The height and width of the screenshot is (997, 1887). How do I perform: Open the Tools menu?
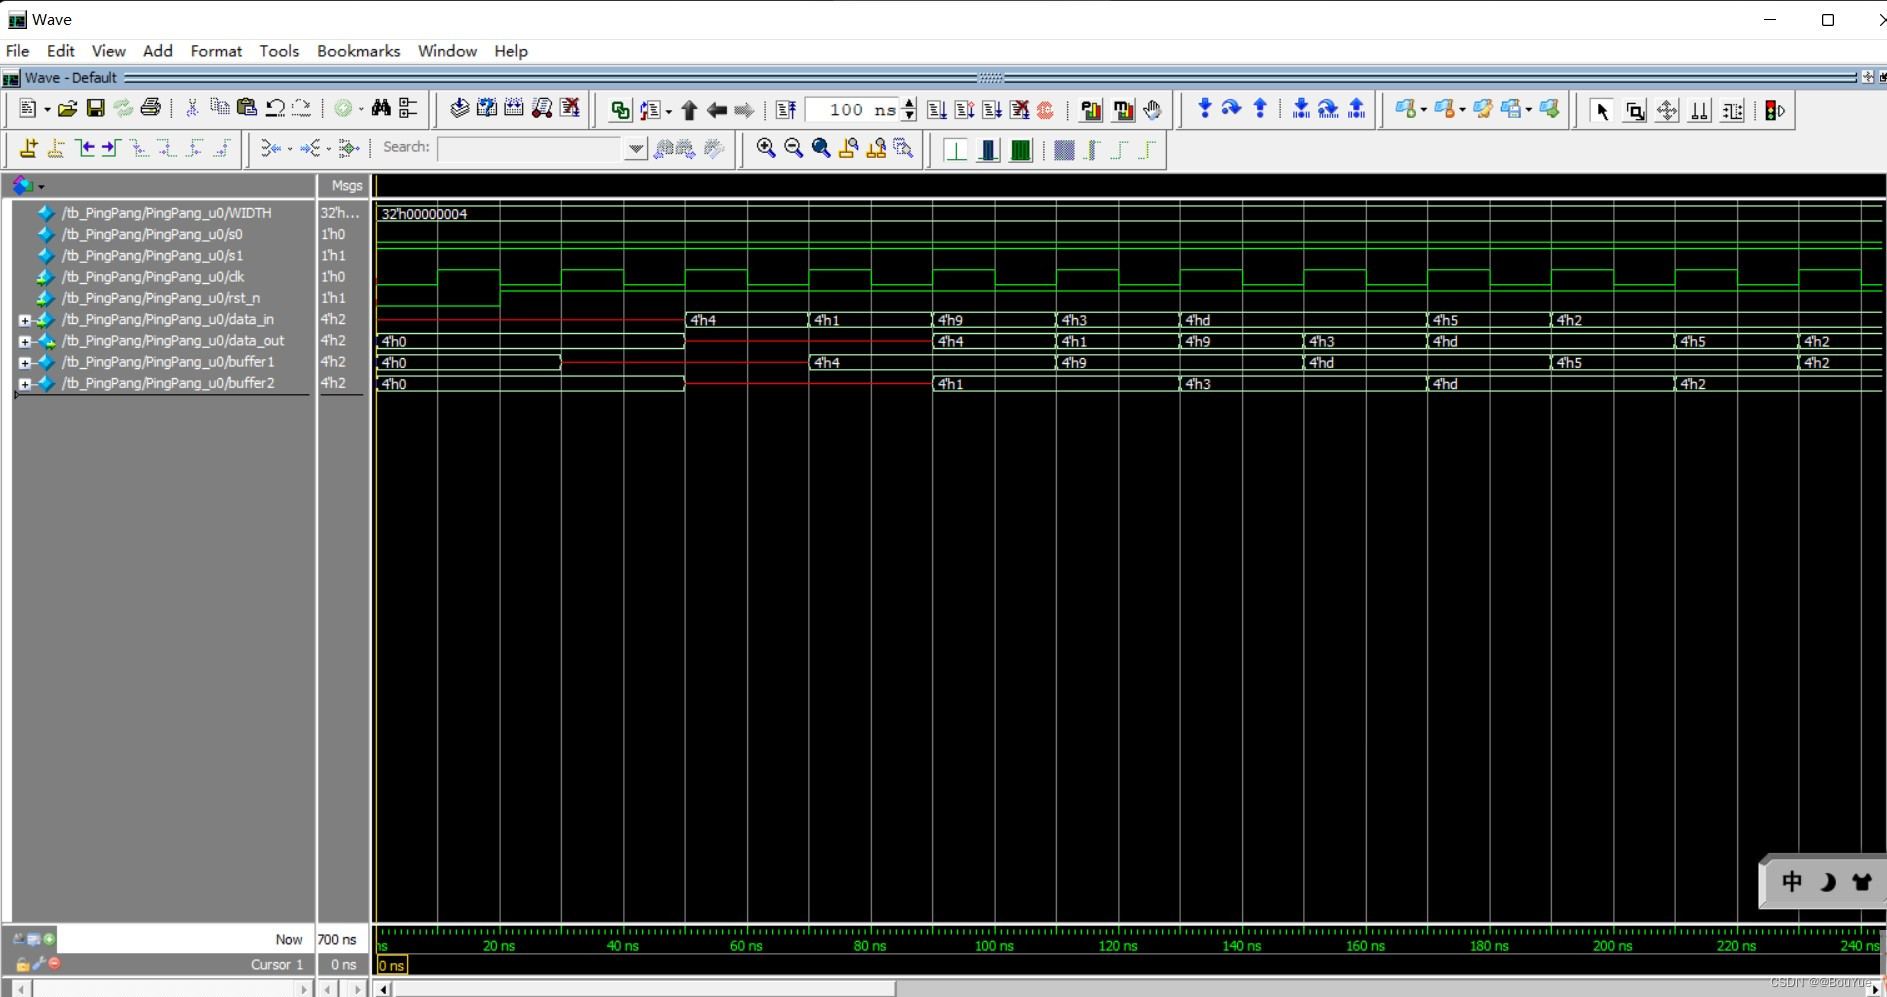(x=279, y=51)
